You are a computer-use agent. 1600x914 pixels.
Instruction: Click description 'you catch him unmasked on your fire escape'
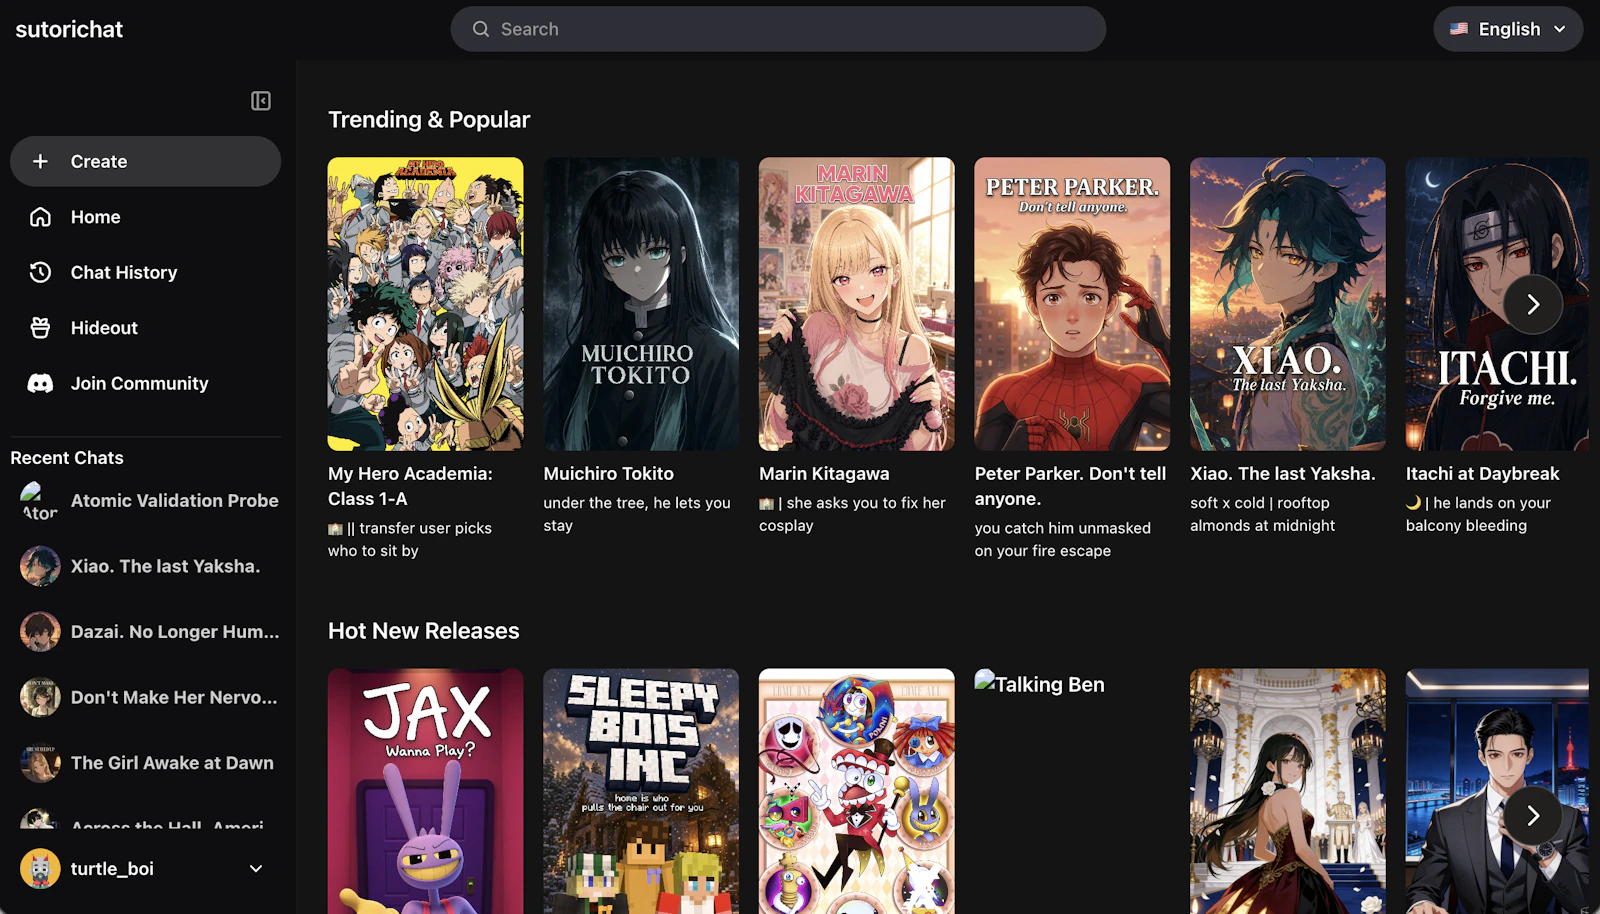click(x=1063, y=539)
